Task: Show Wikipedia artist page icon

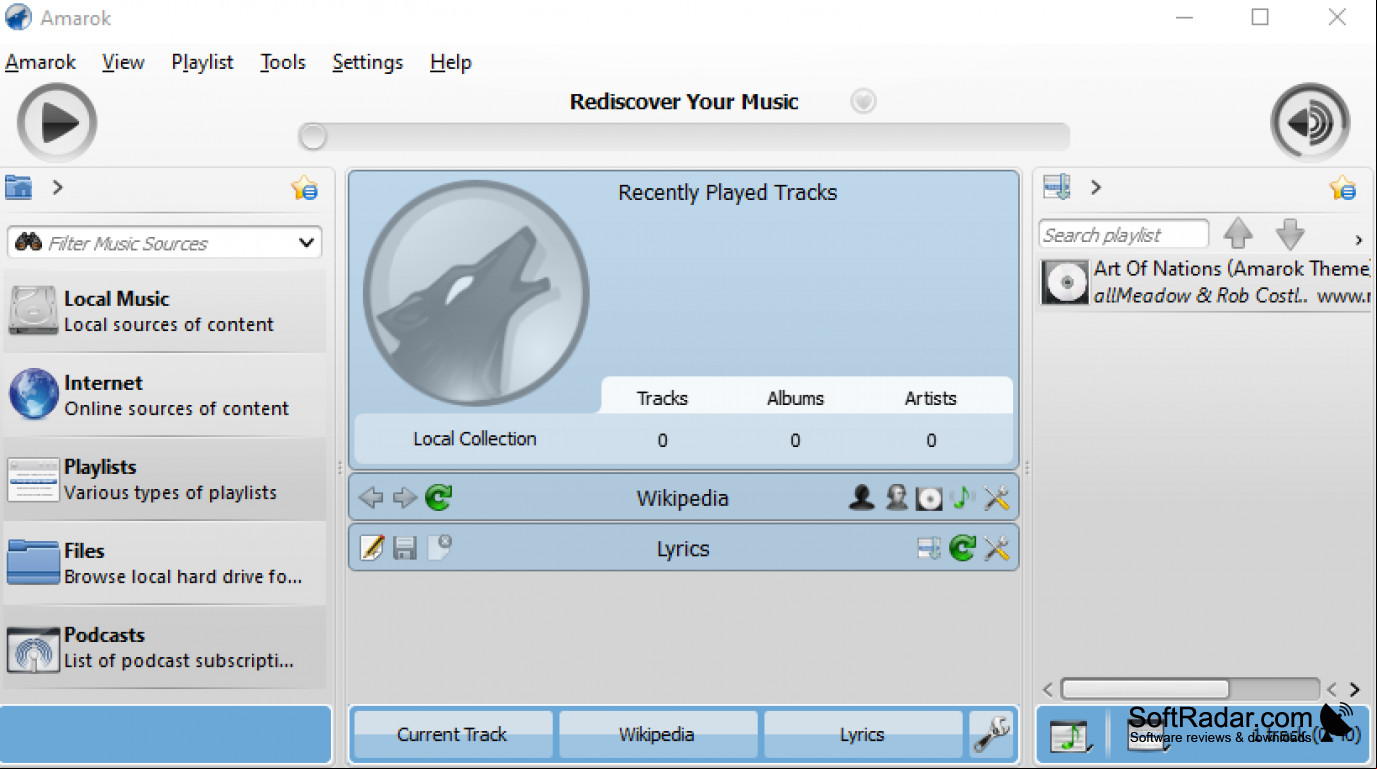Action: click(861, 497)
